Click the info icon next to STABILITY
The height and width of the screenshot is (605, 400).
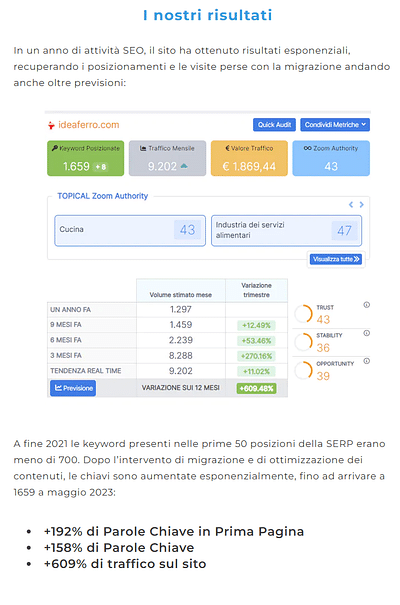366,333
